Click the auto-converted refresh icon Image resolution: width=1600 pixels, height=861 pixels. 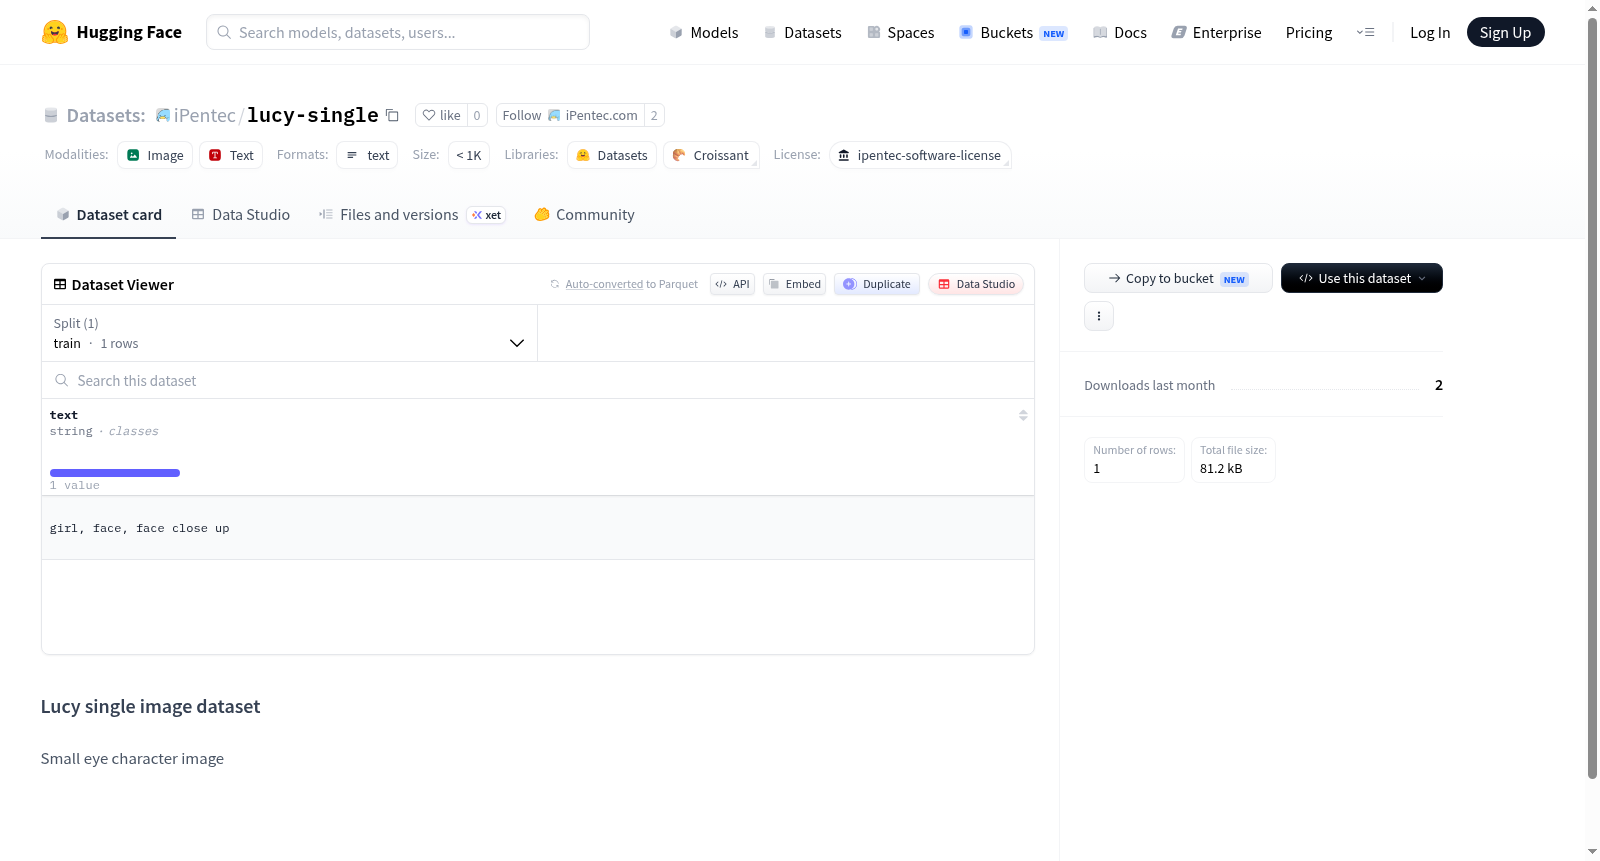point(555,285)
